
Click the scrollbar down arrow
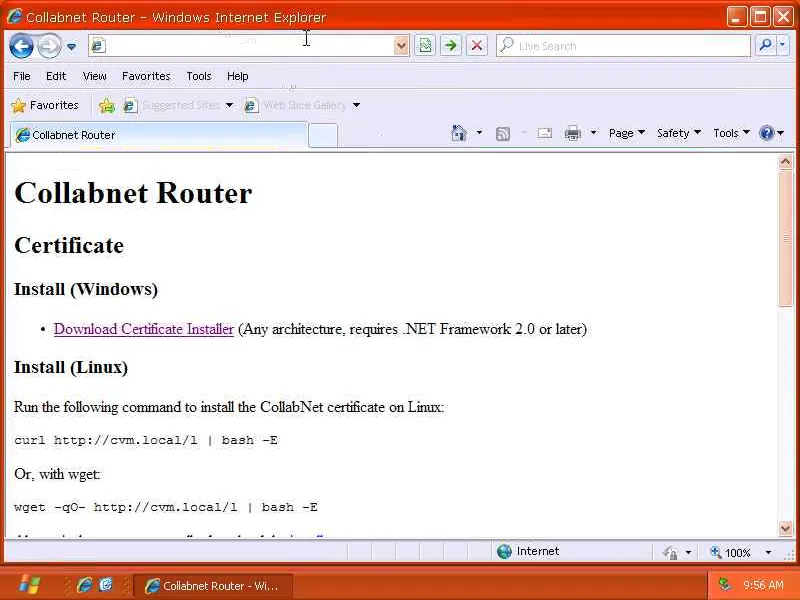(x=785, y=529)
